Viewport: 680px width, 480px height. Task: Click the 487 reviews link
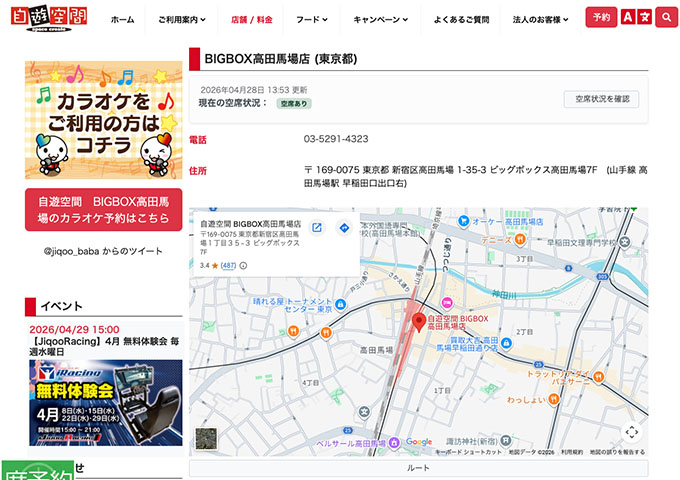click(x=229, y=266)
